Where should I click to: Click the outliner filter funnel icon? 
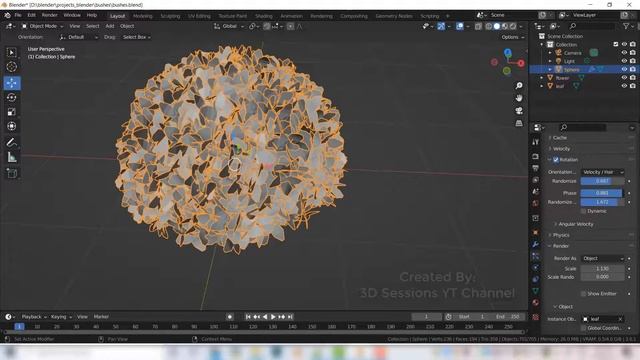626,26
